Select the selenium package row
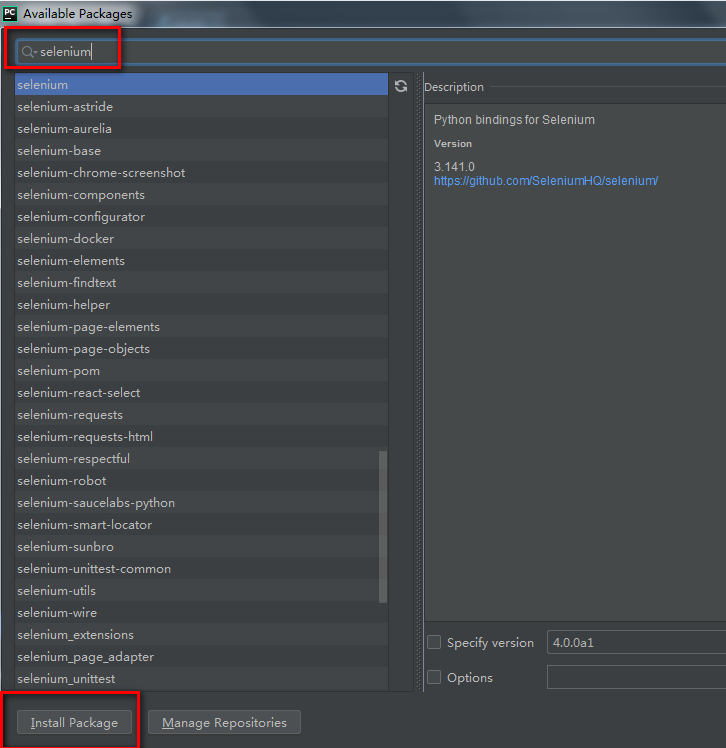This screenshot has width=726, height=748. coord(201,84)
